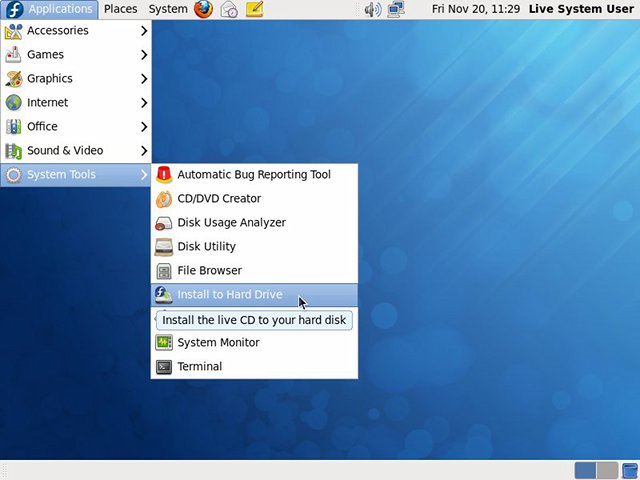Click the Internet globe icon
Viewport: 640px width, 480px height.
click(13, 102)
